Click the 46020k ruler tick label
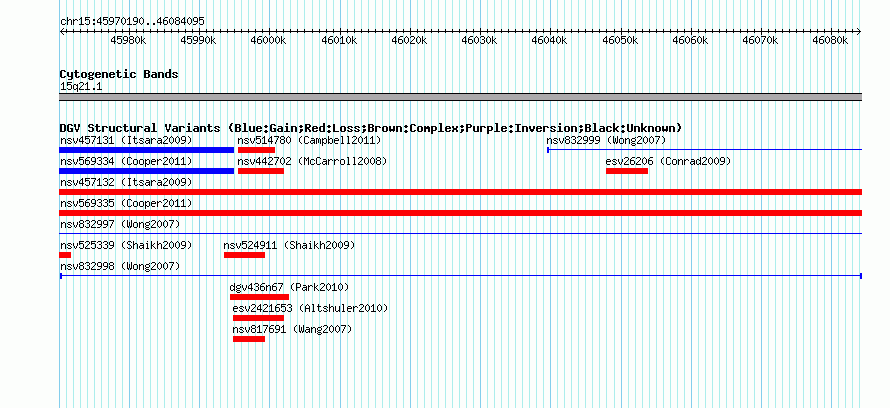 [409, 40]
